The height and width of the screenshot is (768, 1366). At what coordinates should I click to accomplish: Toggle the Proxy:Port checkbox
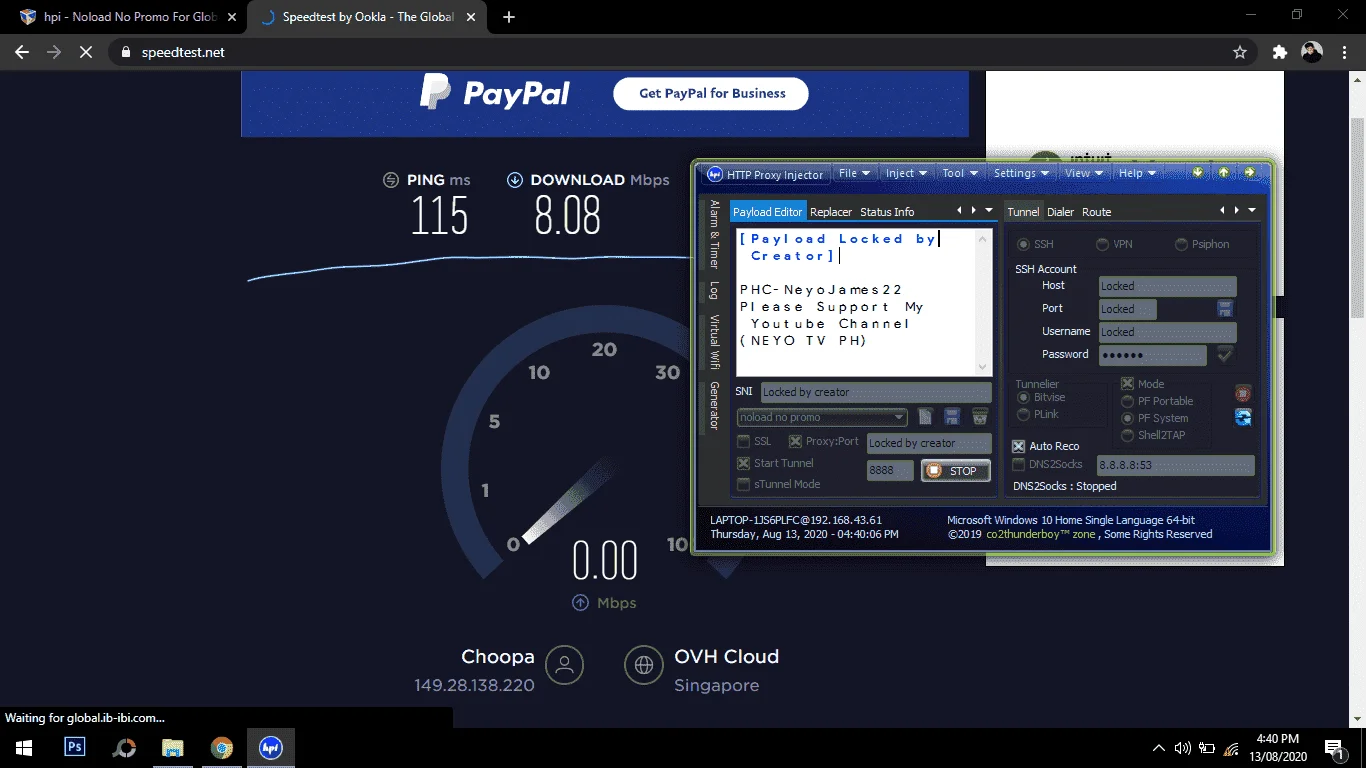[x=795, y=441]
